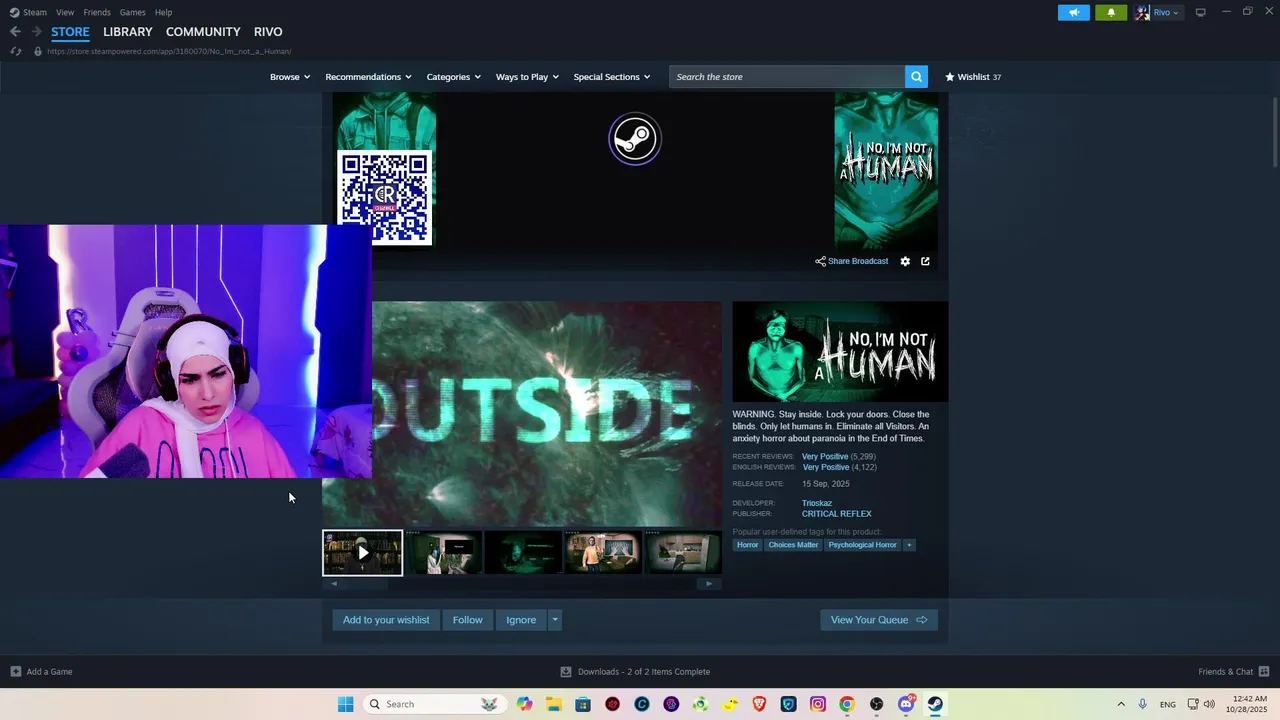This screenshot has width=1280, height=720.
Task: Open the Games menu
Action: point(132,12)
